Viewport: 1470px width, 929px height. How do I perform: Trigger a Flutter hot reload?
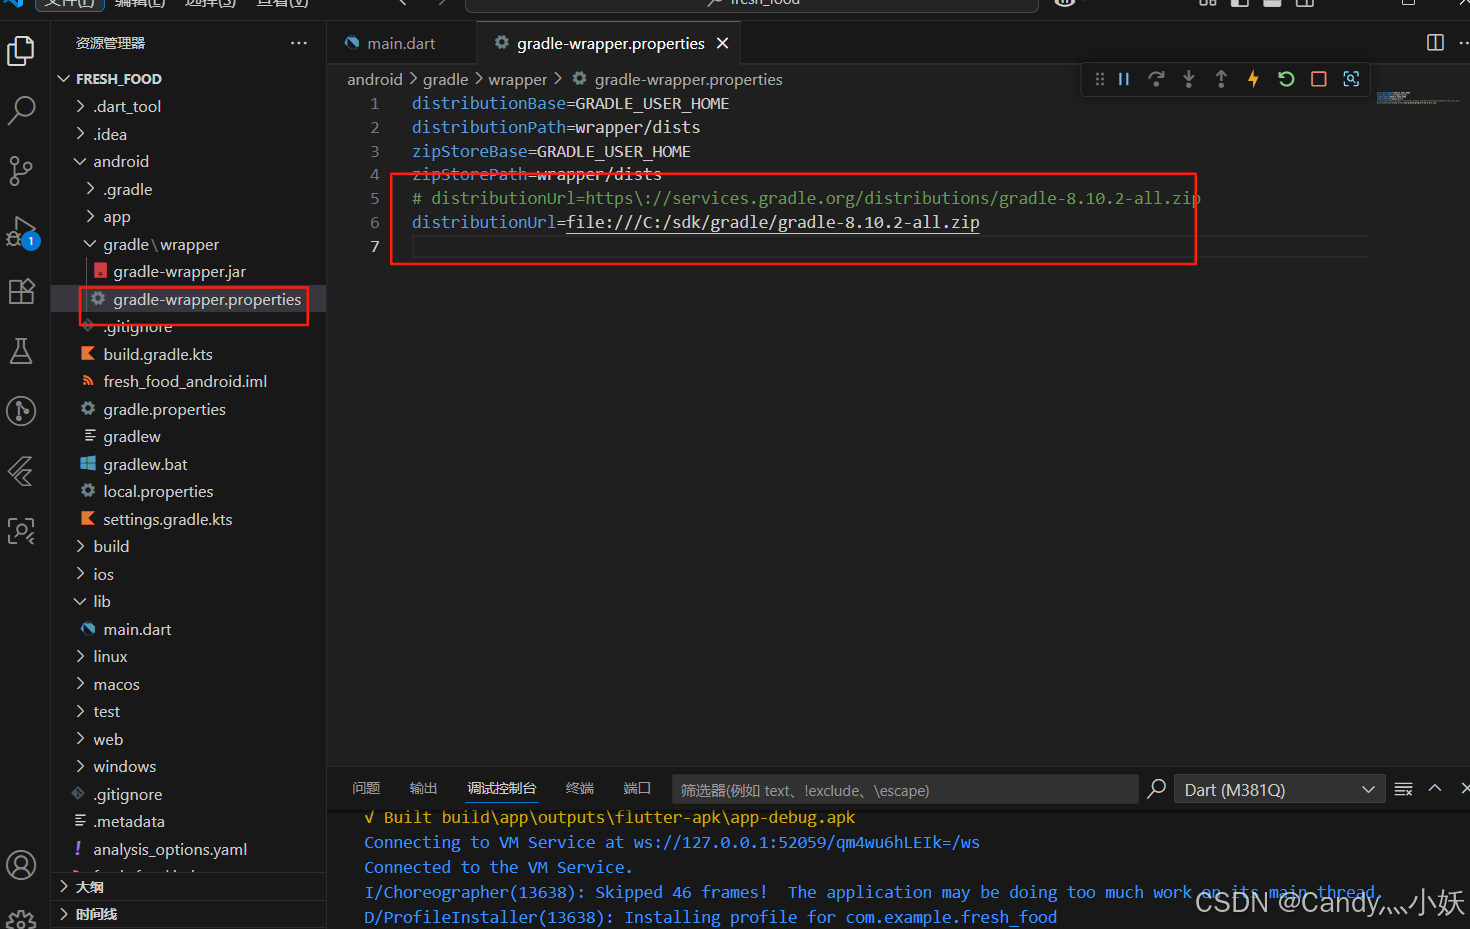click(x=1253, y=79)
